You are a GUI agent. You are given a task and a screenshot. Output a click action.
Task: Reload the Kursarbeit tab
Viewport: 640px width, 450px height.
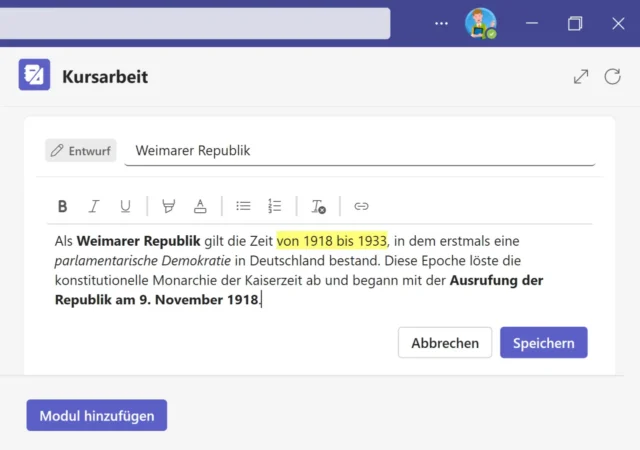pos(612,76)
